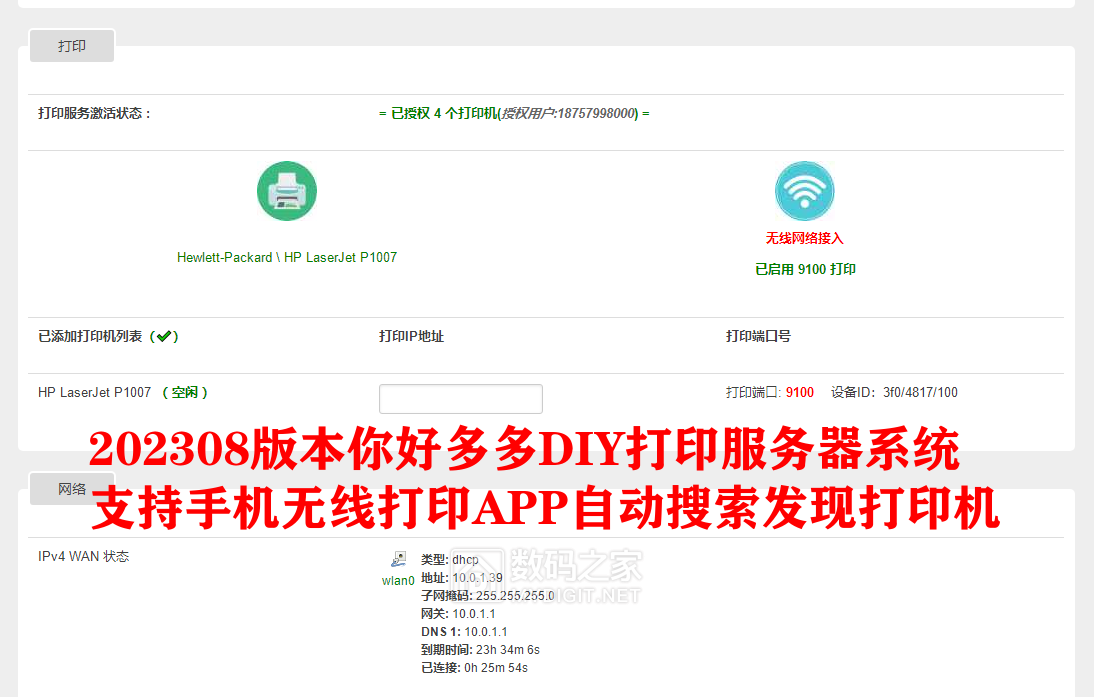Viewport: 1094px width, 697px height.
Task: Click the wlan0 network interface icon
Action: 398,559
